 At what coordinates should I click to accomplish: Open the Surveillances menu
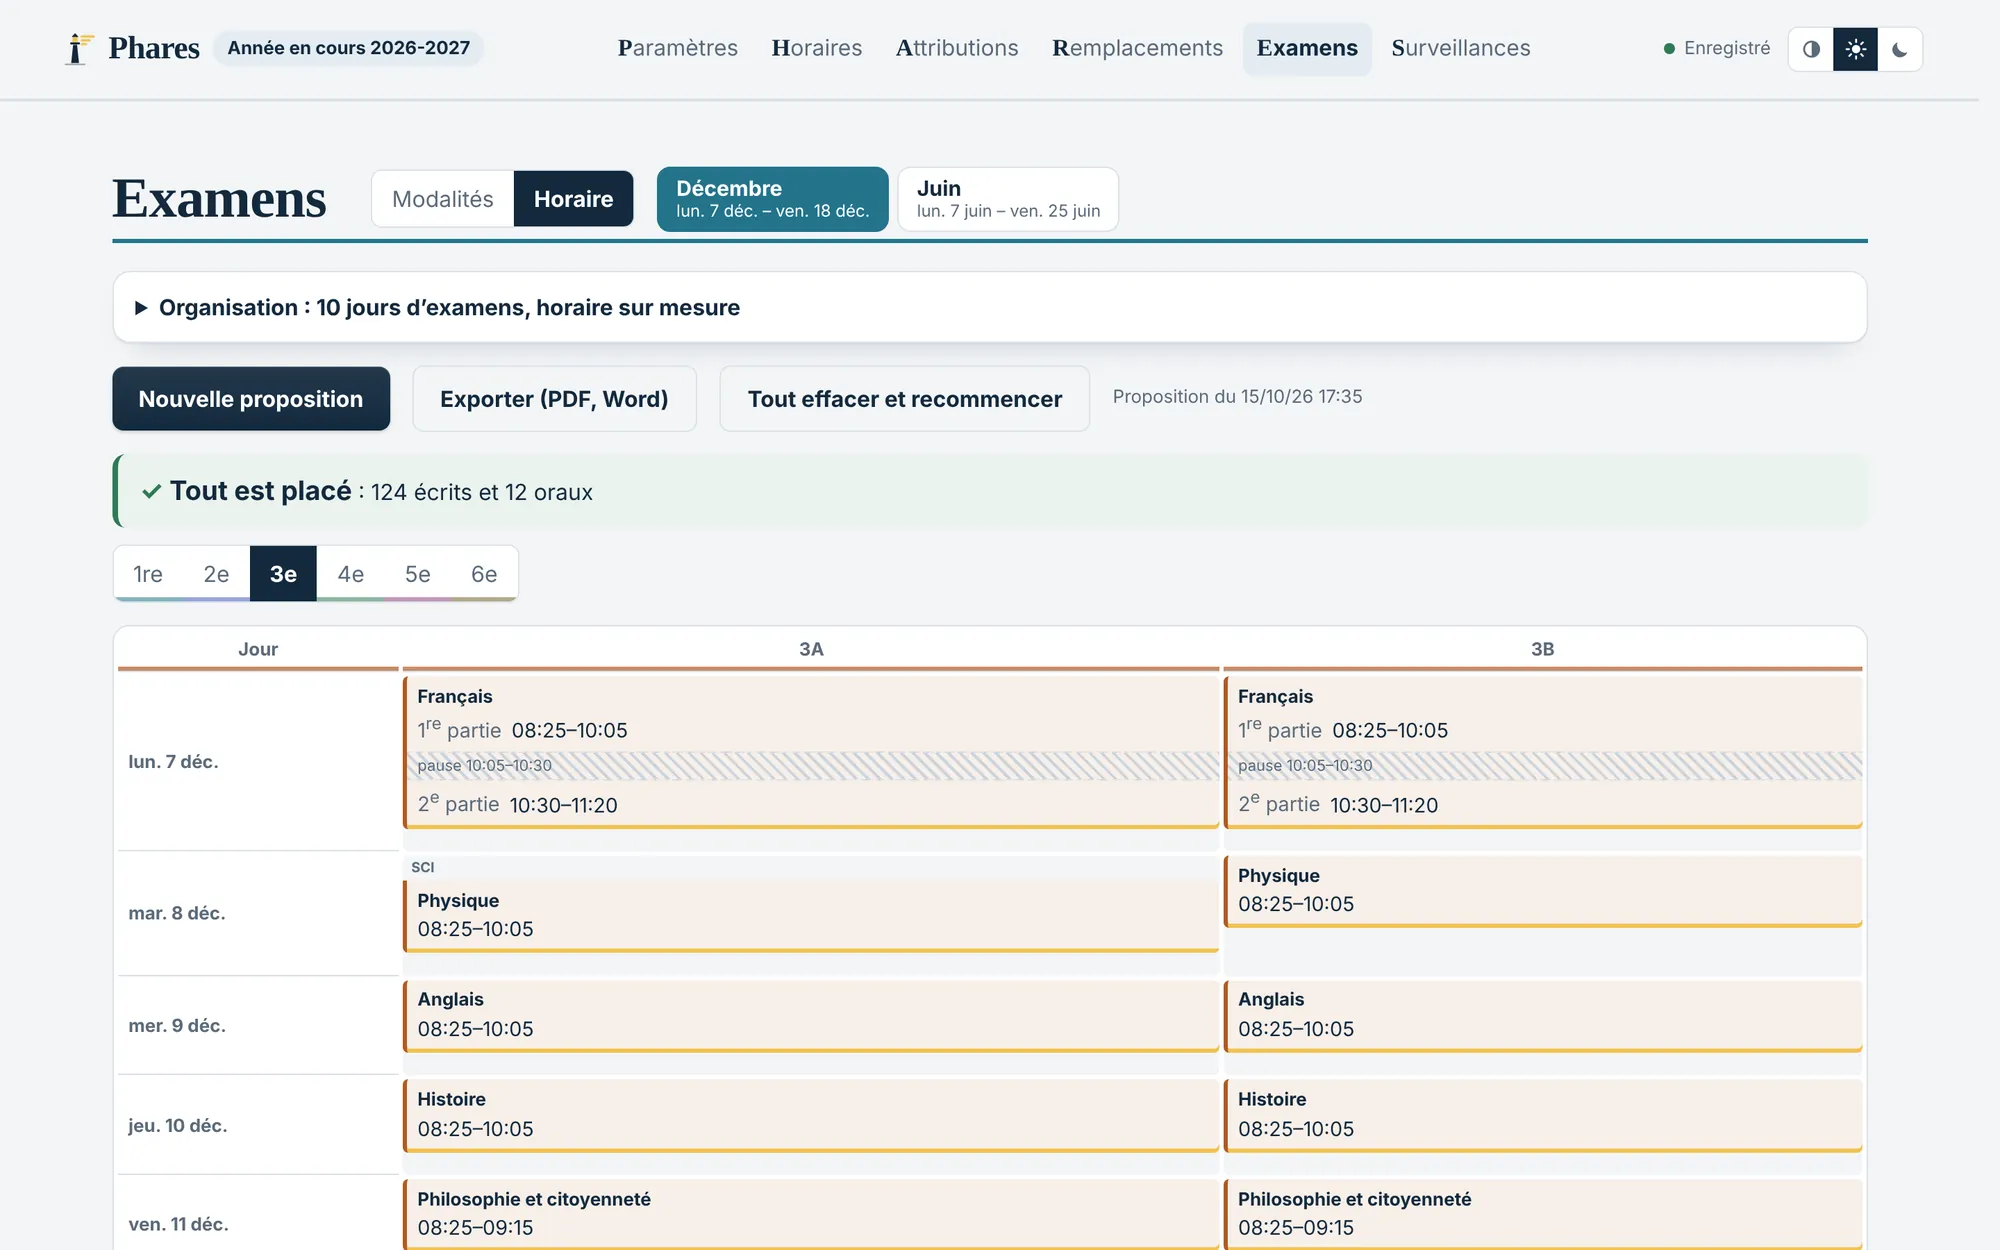(x=1460, y=48)
